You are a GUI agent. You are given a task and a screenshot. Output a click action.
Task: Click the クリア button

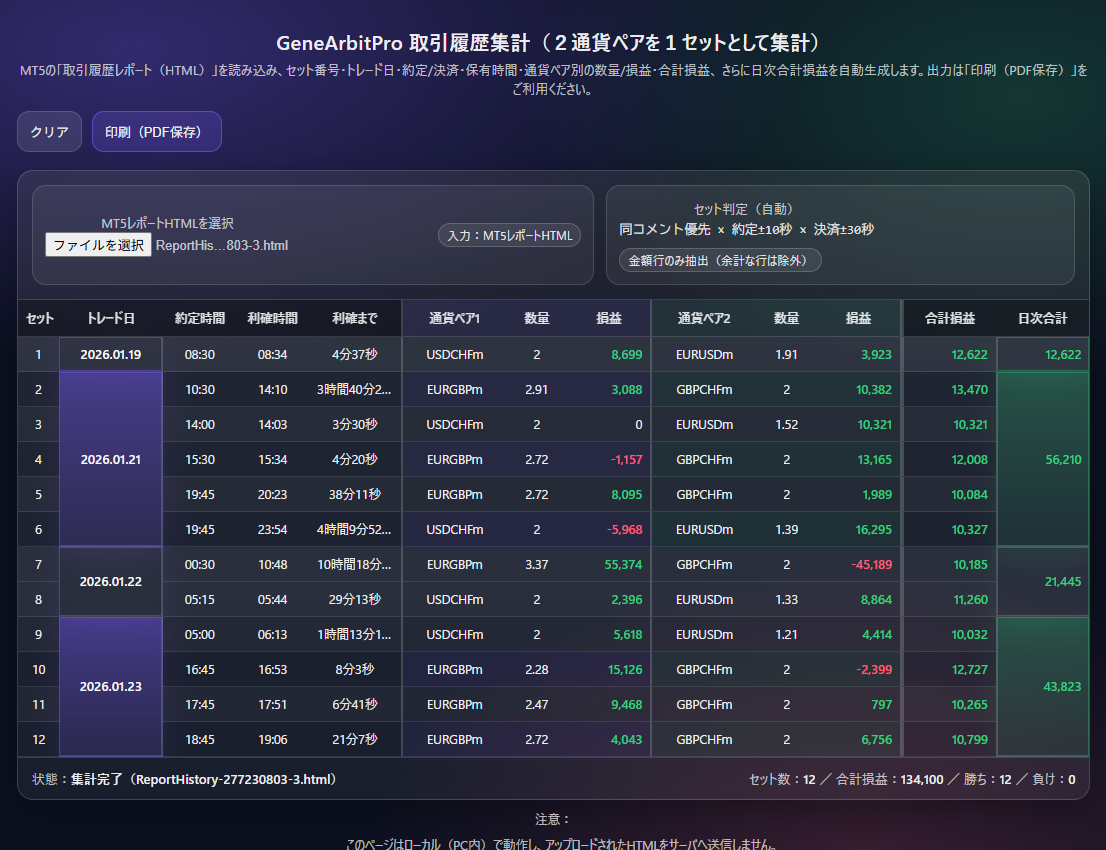(49, 132)
